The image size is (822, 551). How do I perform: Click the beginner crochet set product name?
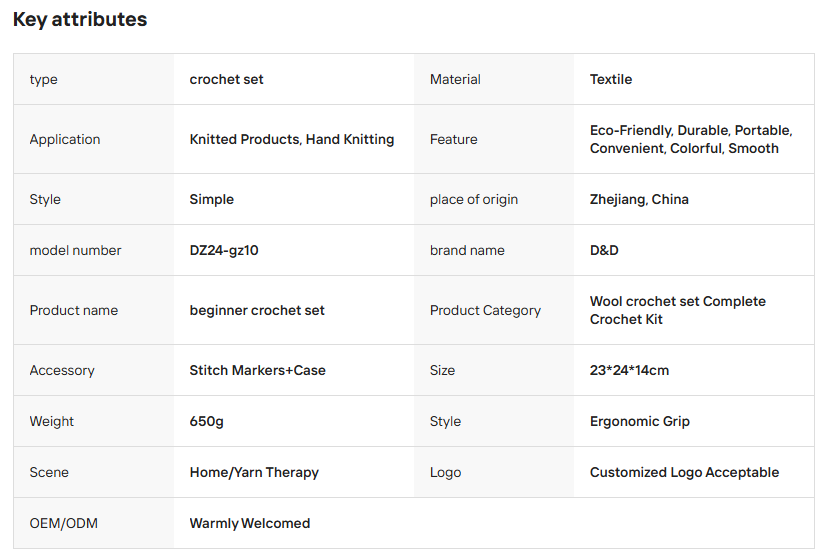257,310
